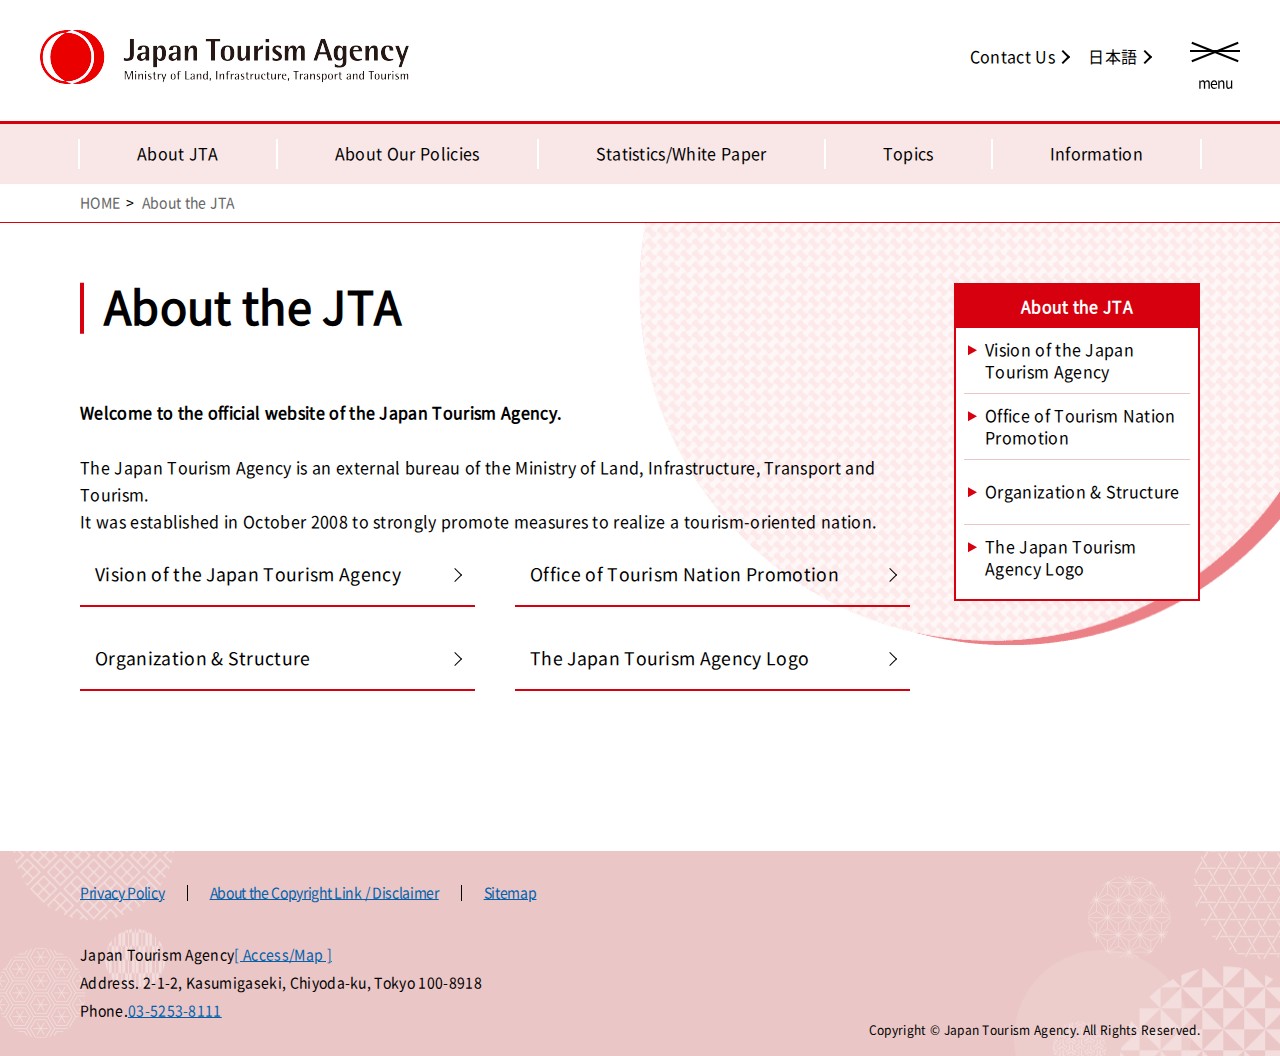
Task: Click the phone number 03-5253-8111
Action: pos(175,1011)
